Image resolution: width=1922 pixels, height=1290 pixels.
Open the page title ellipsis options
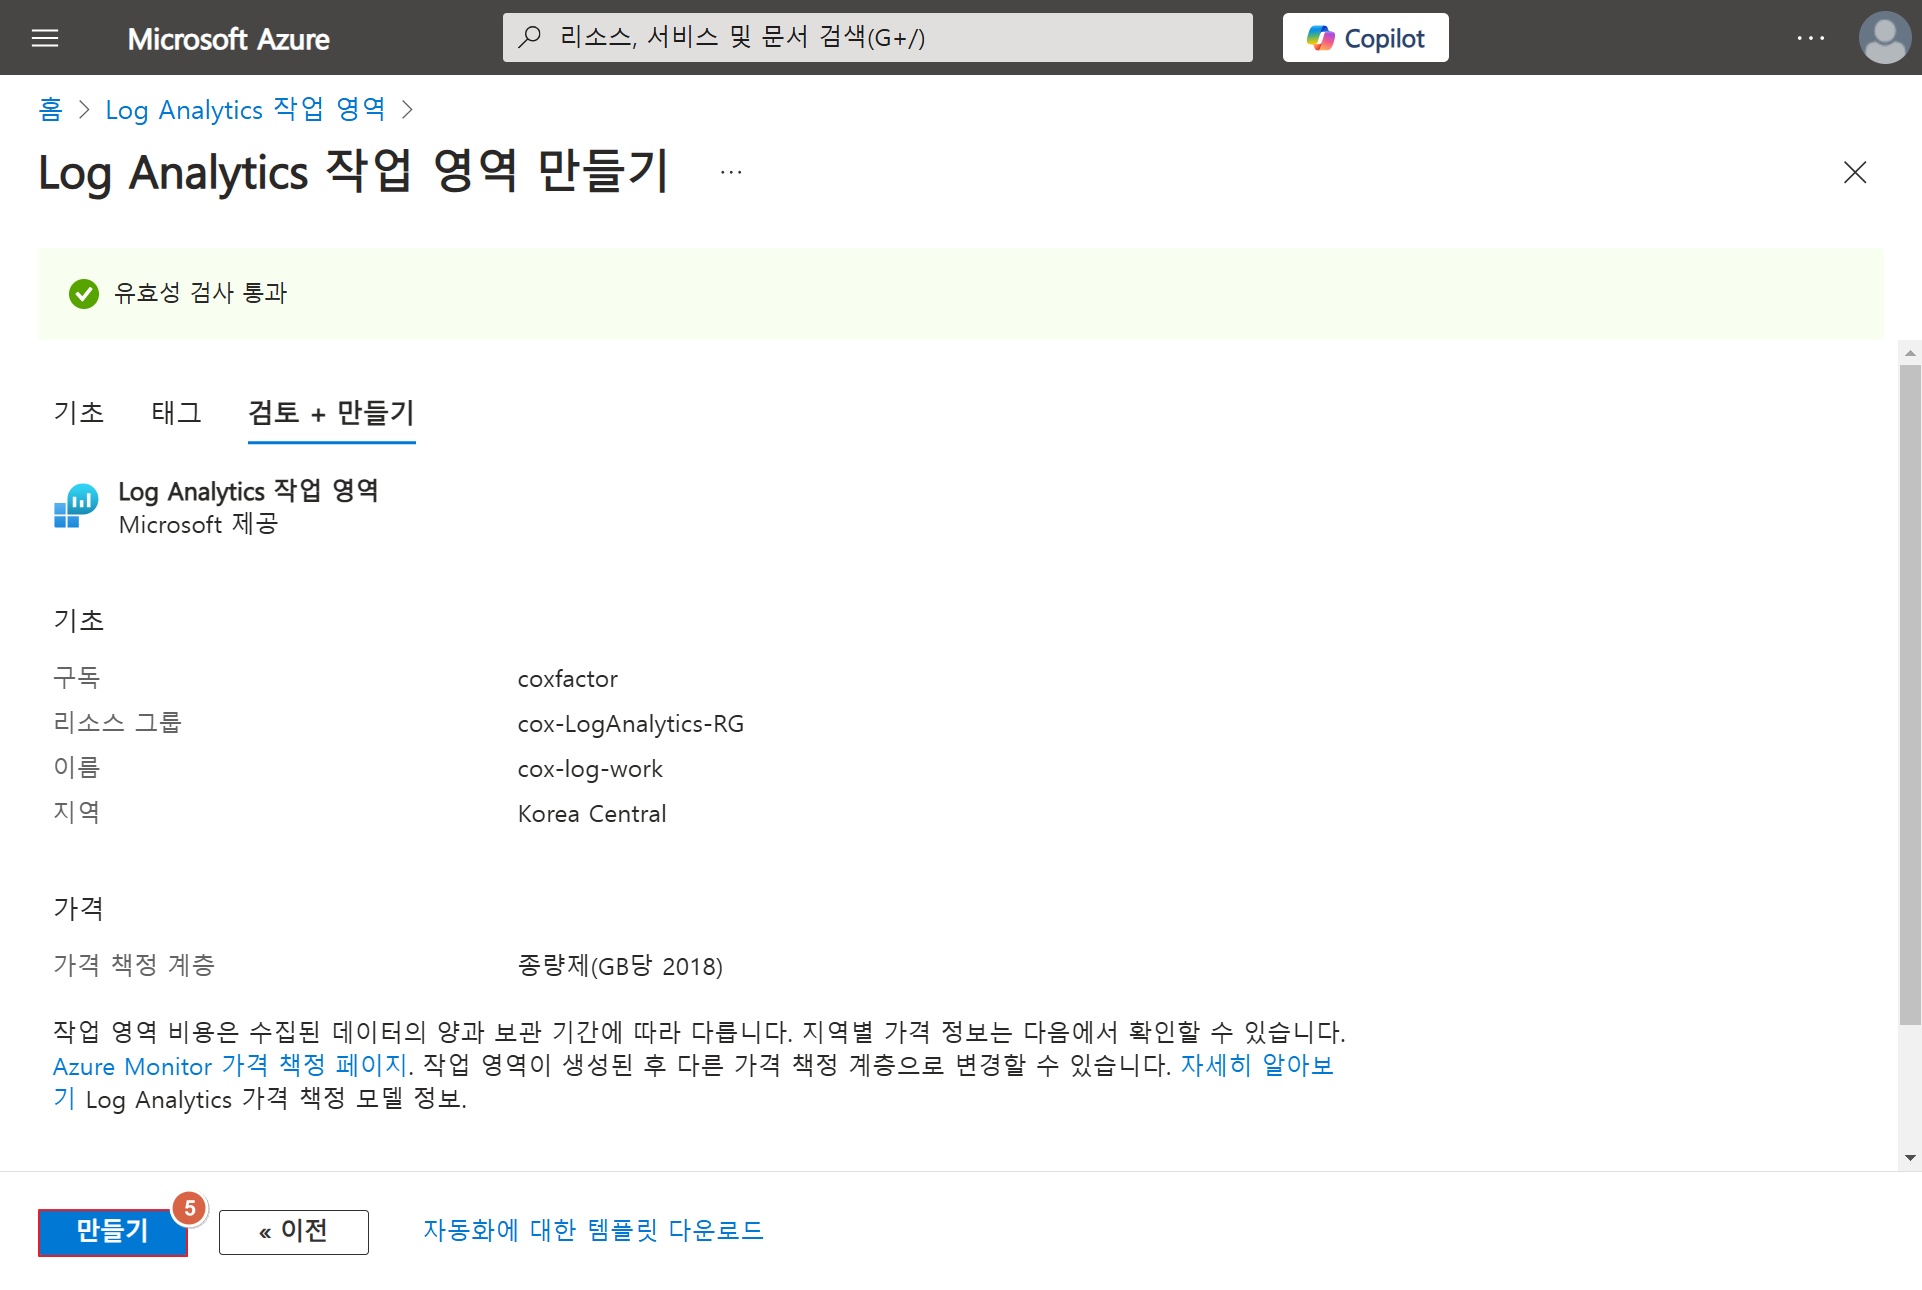[x=731, y=172]
